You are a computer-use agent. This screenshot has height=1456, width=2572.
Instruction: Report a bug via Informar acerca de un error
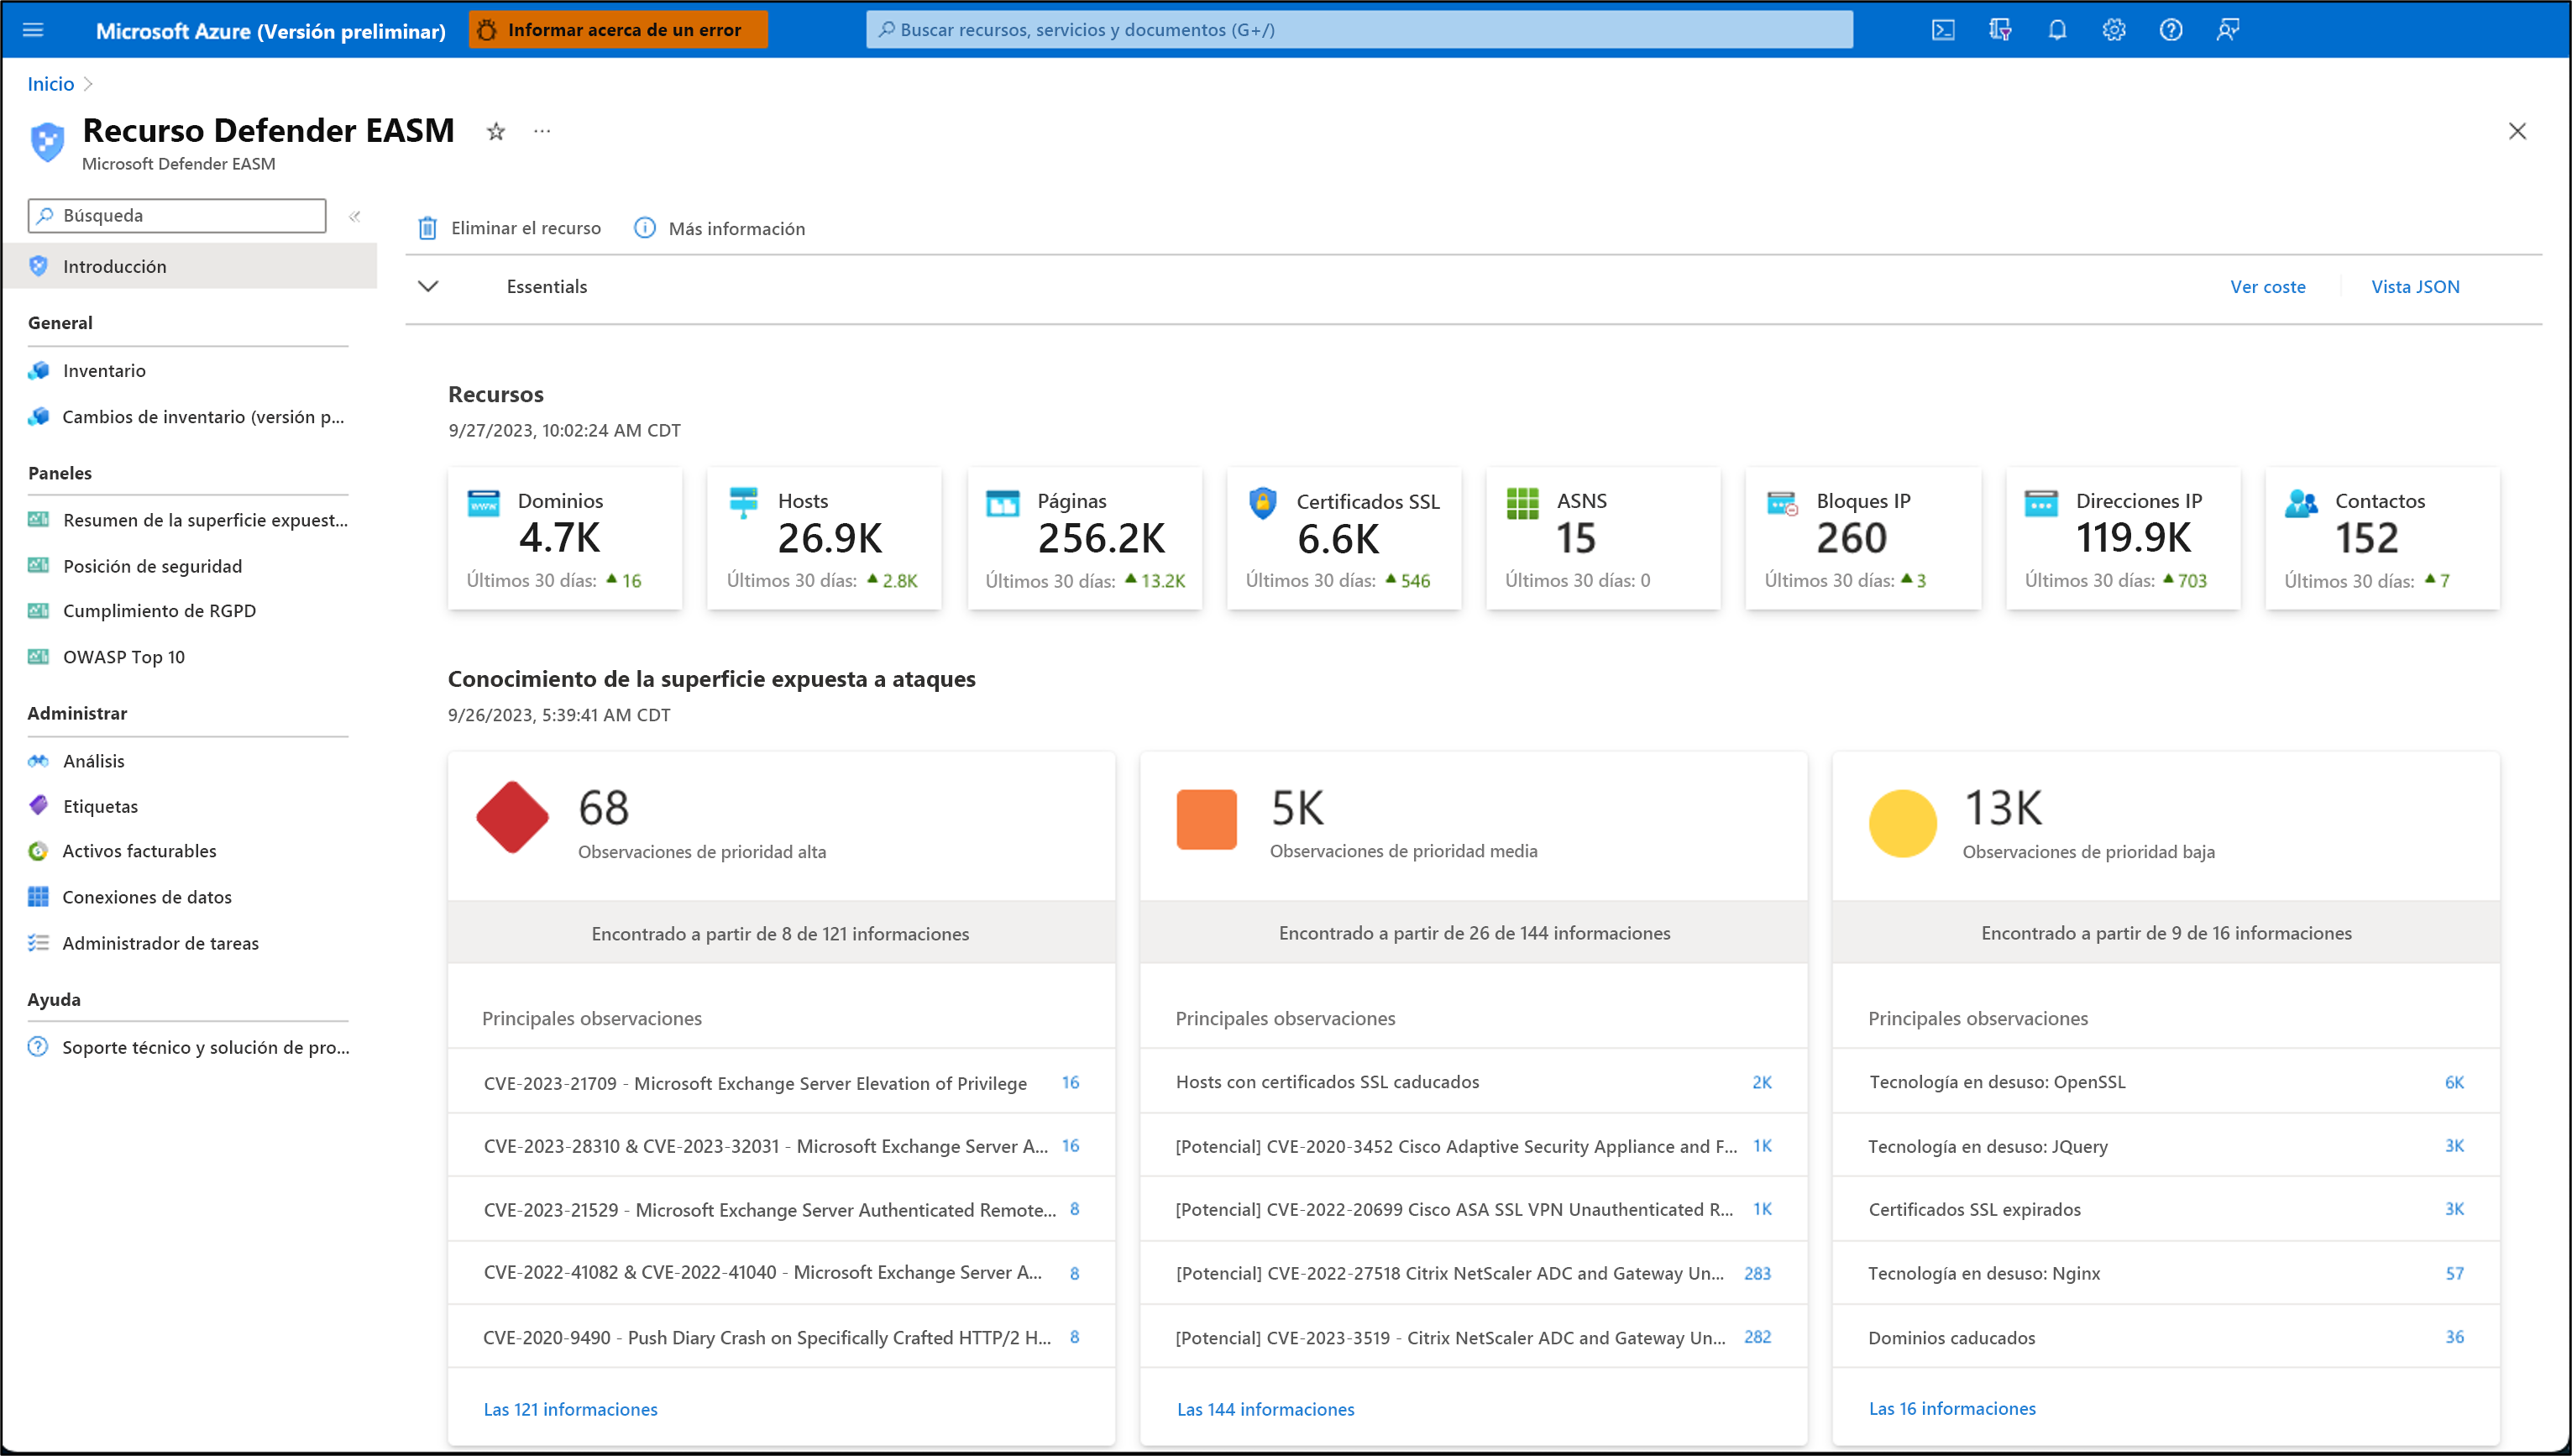pyautogui.click(x=618, y=30)
